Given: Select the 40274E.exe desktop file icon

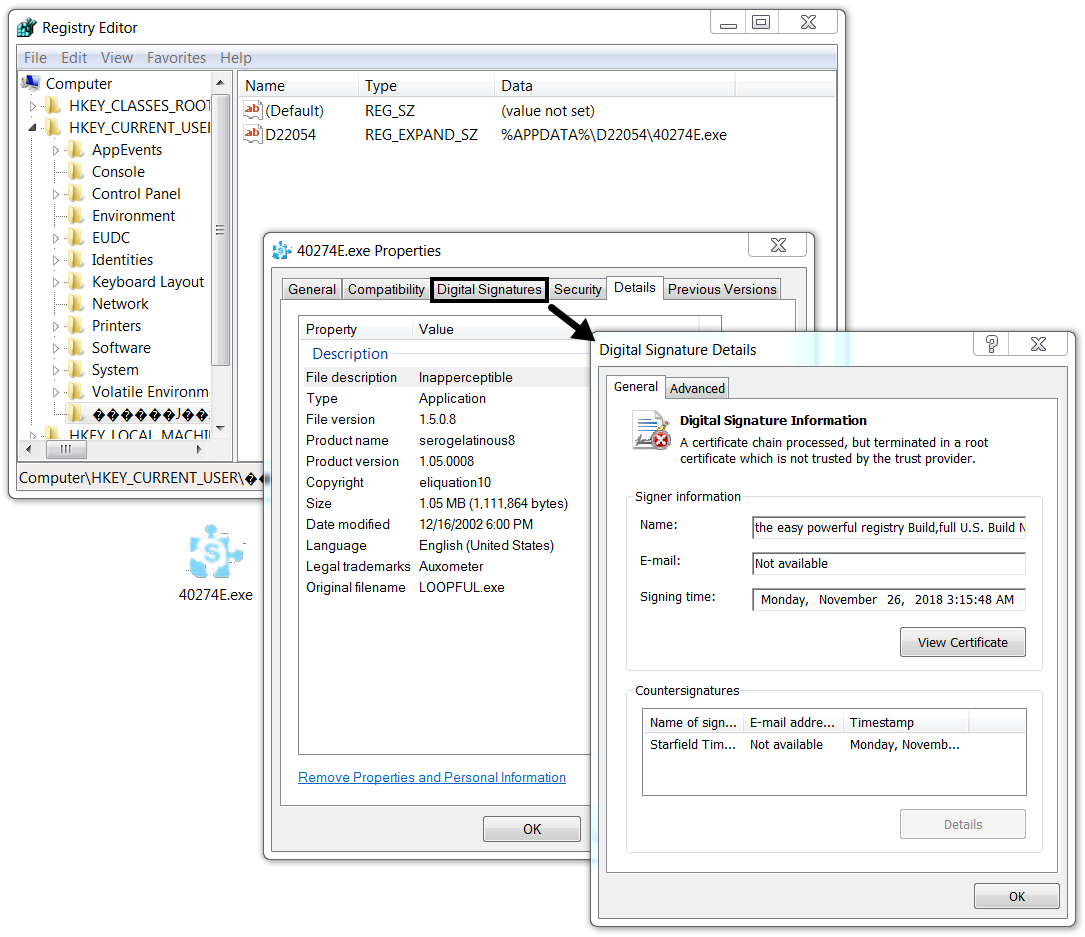Looking at the screenshot, I should click(215, 552).
